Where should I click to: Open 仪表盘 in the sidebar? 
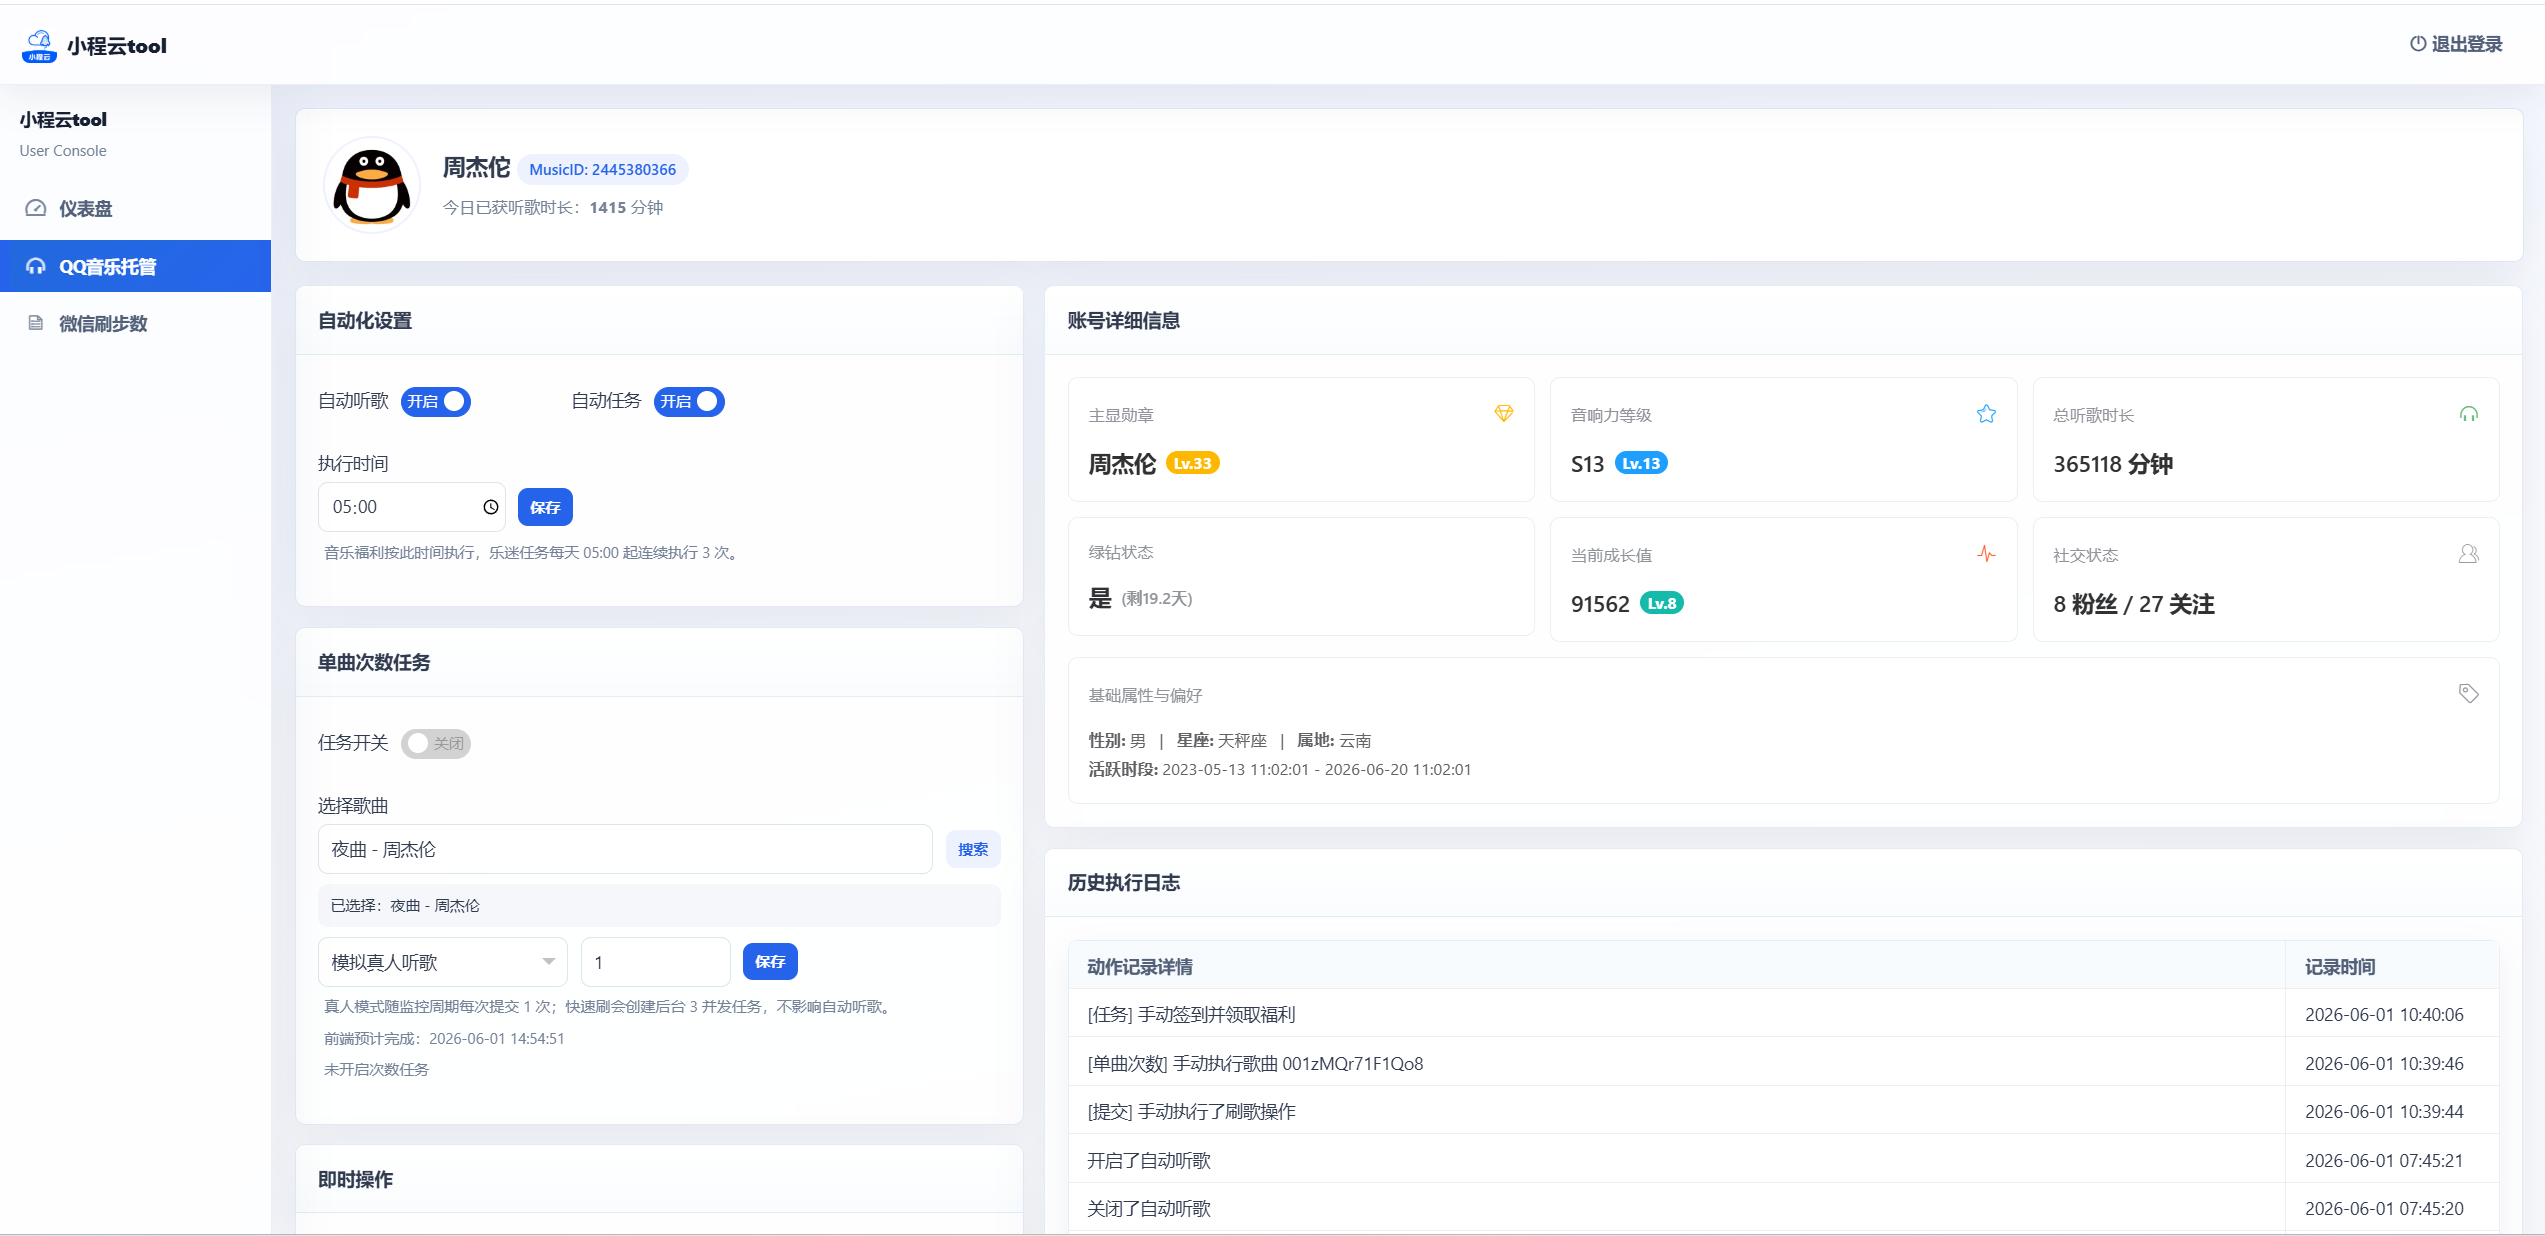tap(135, 208)
